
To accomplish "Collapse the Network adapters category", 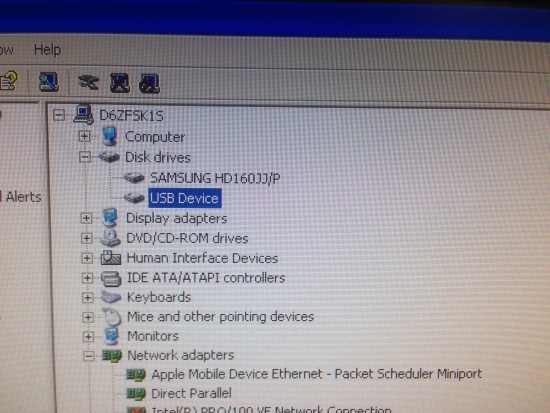I will pyautogui.click(x=89, y=356).
